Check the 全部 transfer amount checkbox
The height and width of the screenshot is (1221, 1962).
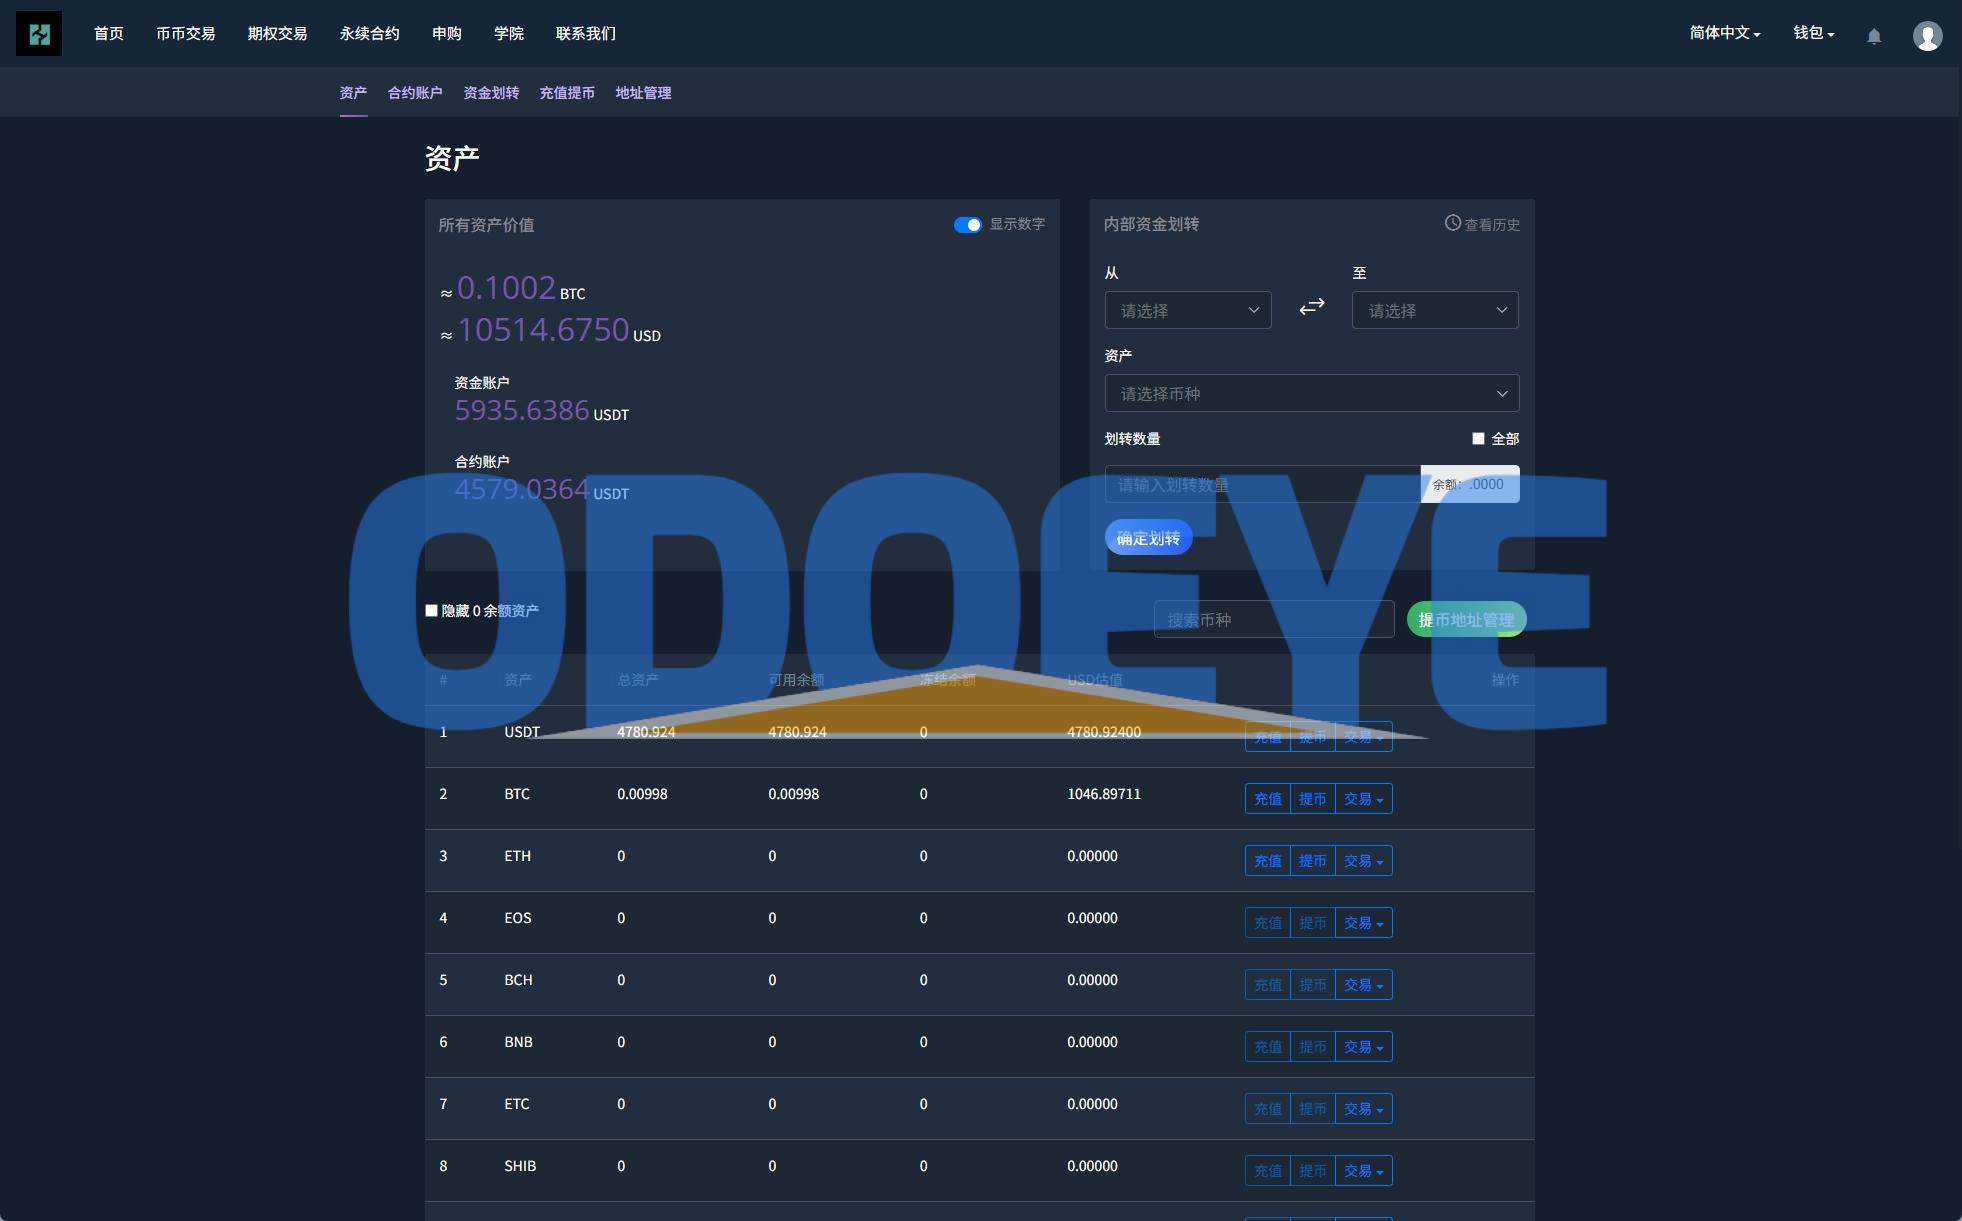[x=1478, y=439]
